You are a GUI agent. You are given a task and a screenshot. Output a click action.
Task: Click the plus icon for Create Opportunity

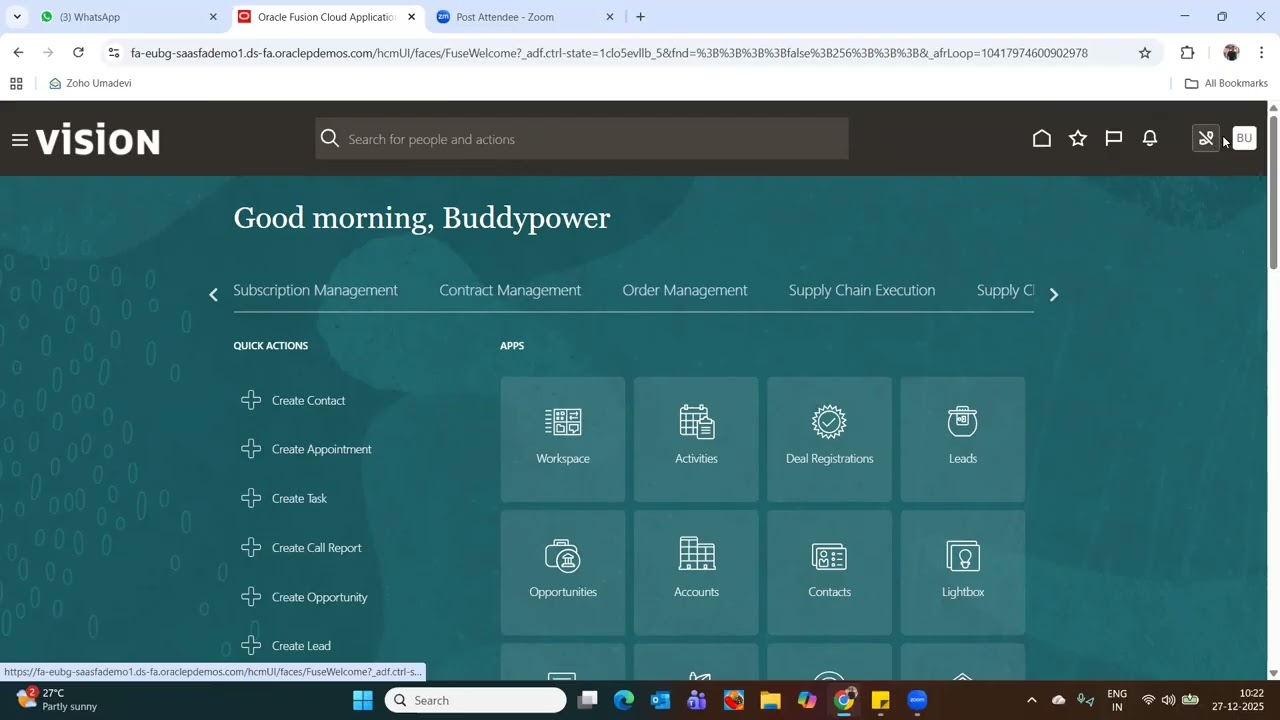(251, 597)
